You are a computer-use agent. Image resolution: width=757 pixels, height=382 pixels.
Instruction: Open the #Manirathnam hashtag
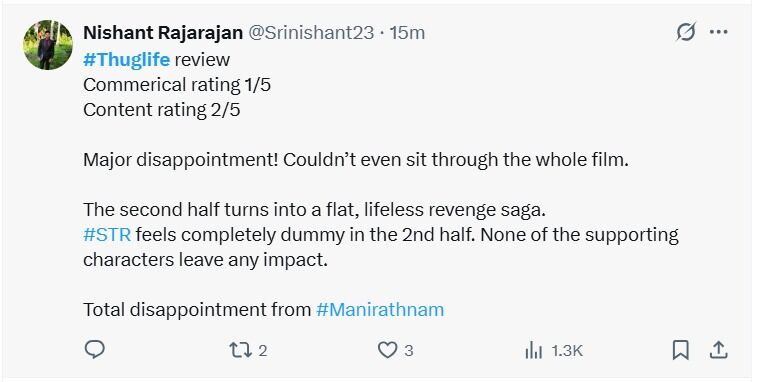(x=380, y=309)
